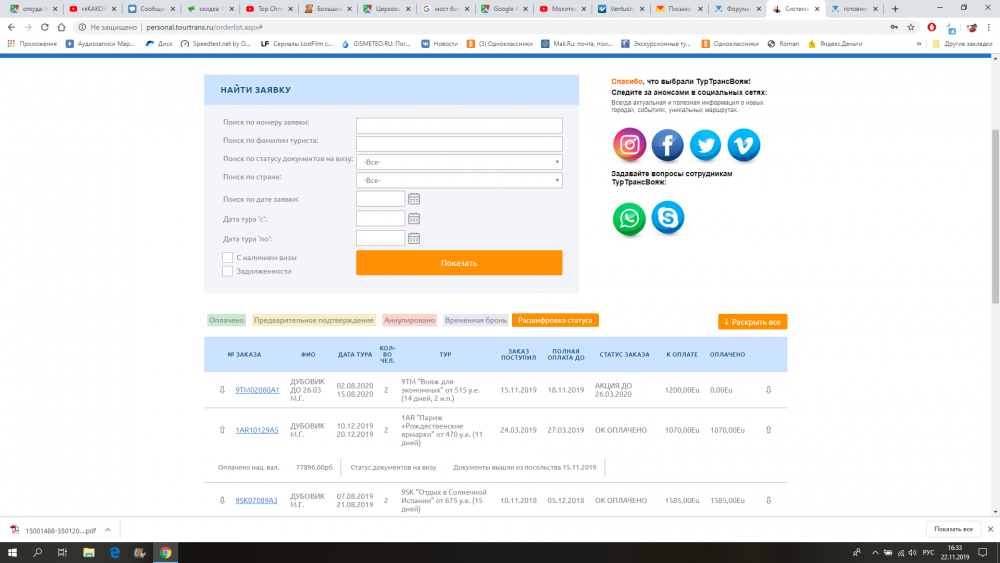Open order link 9SK07089A3
The width and height of the screenshot is (1000, 563).
coord(257,500)
